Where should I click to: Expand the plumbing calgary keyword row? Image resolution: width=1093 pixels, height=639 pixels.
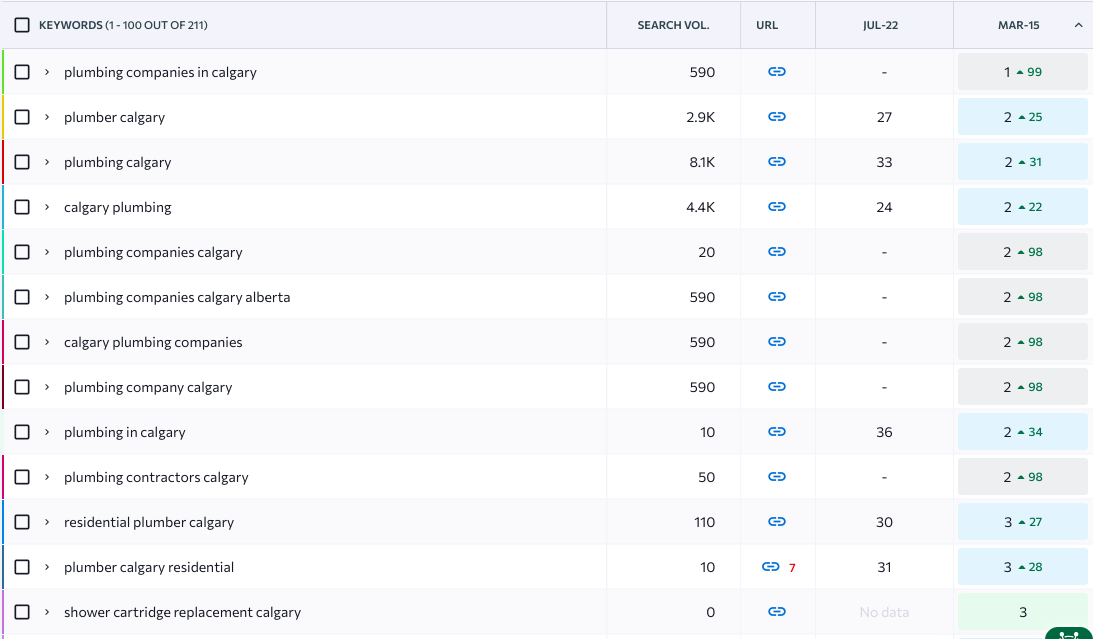point(47,162)
